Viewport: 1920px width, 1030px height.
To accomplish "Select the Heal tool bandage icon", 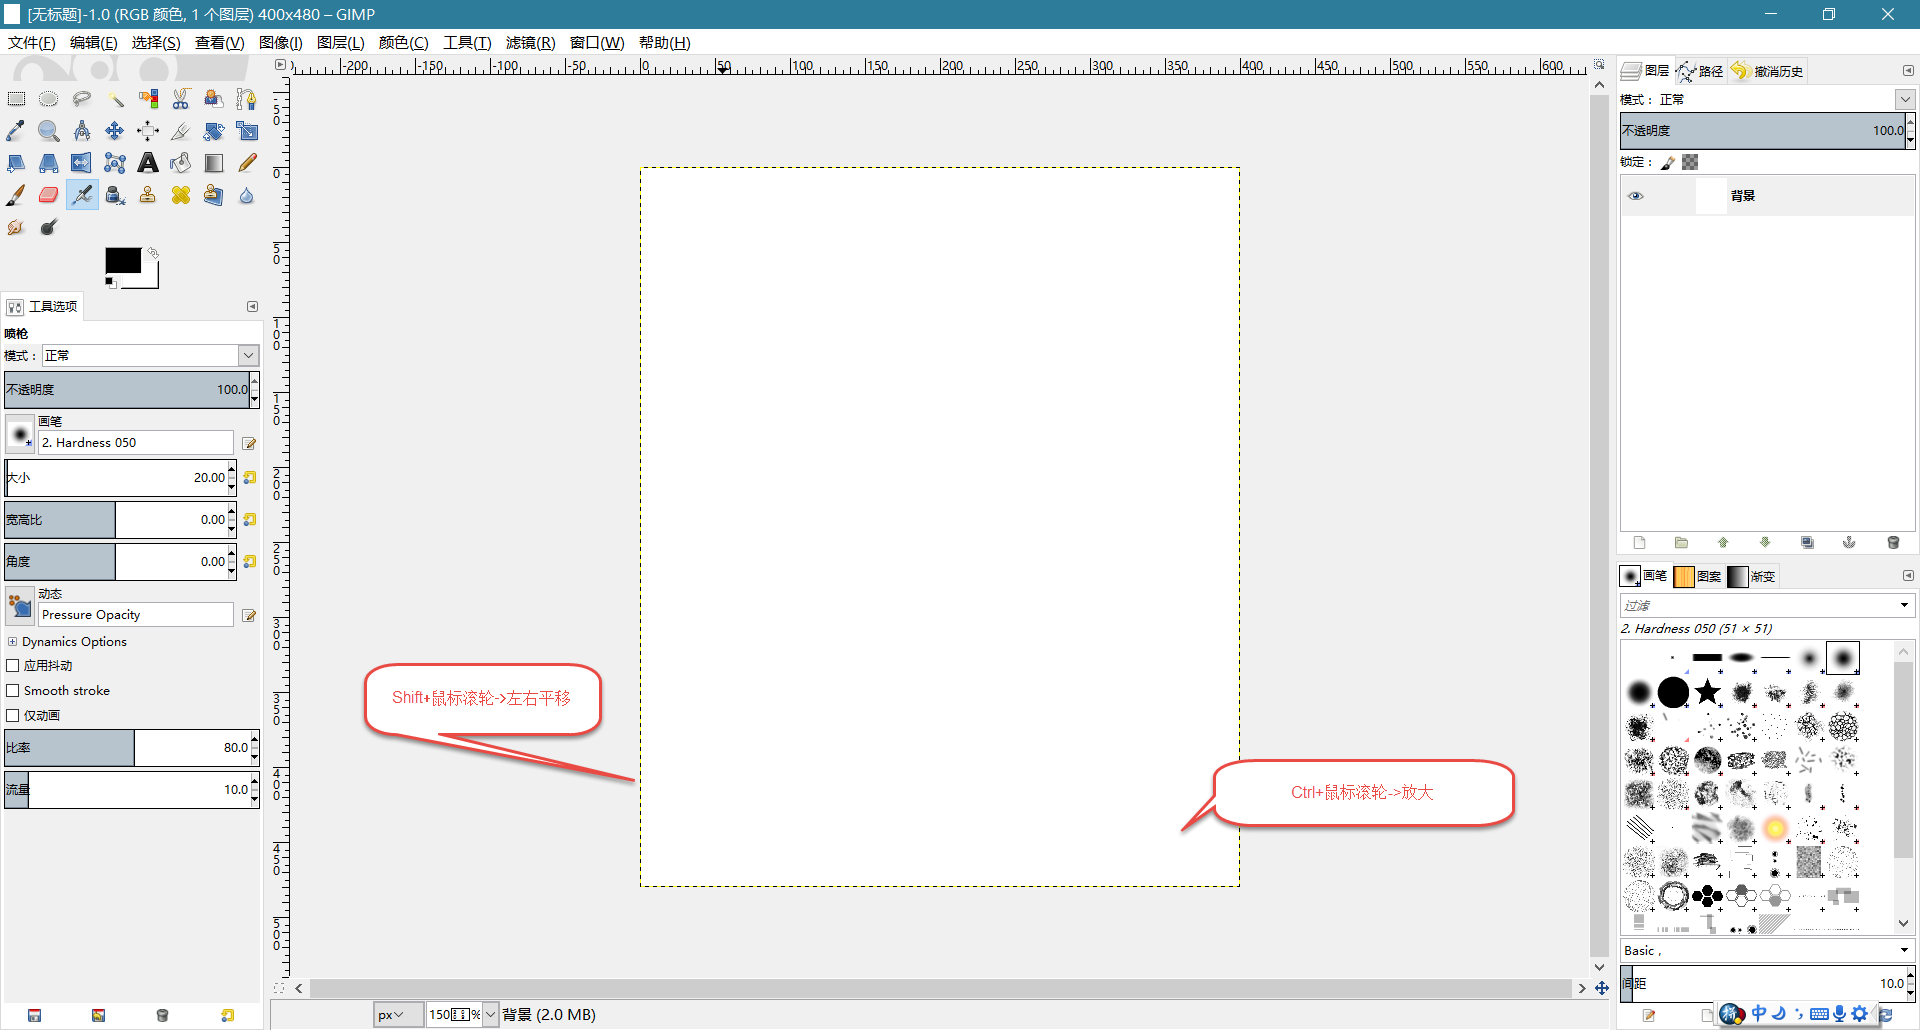I will (x=181, y=195).
